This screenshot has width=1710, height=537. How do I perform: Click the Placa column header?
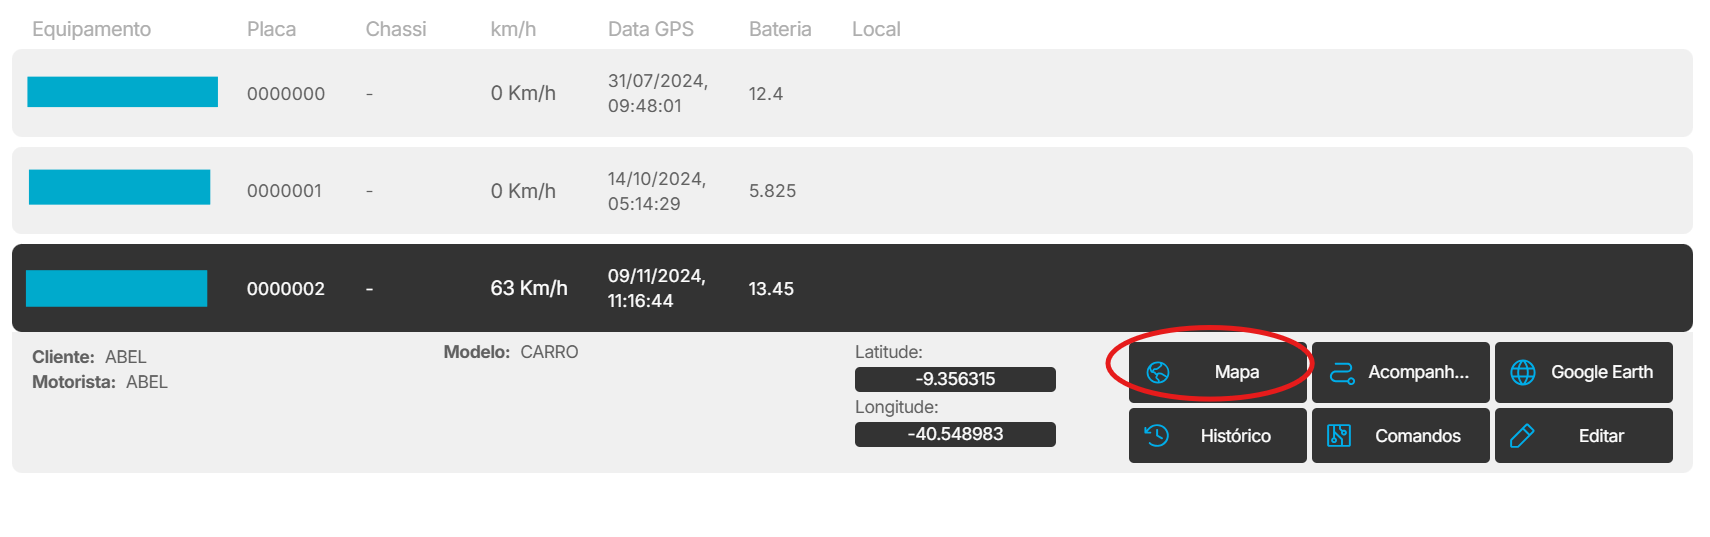(x=271, y=29)
